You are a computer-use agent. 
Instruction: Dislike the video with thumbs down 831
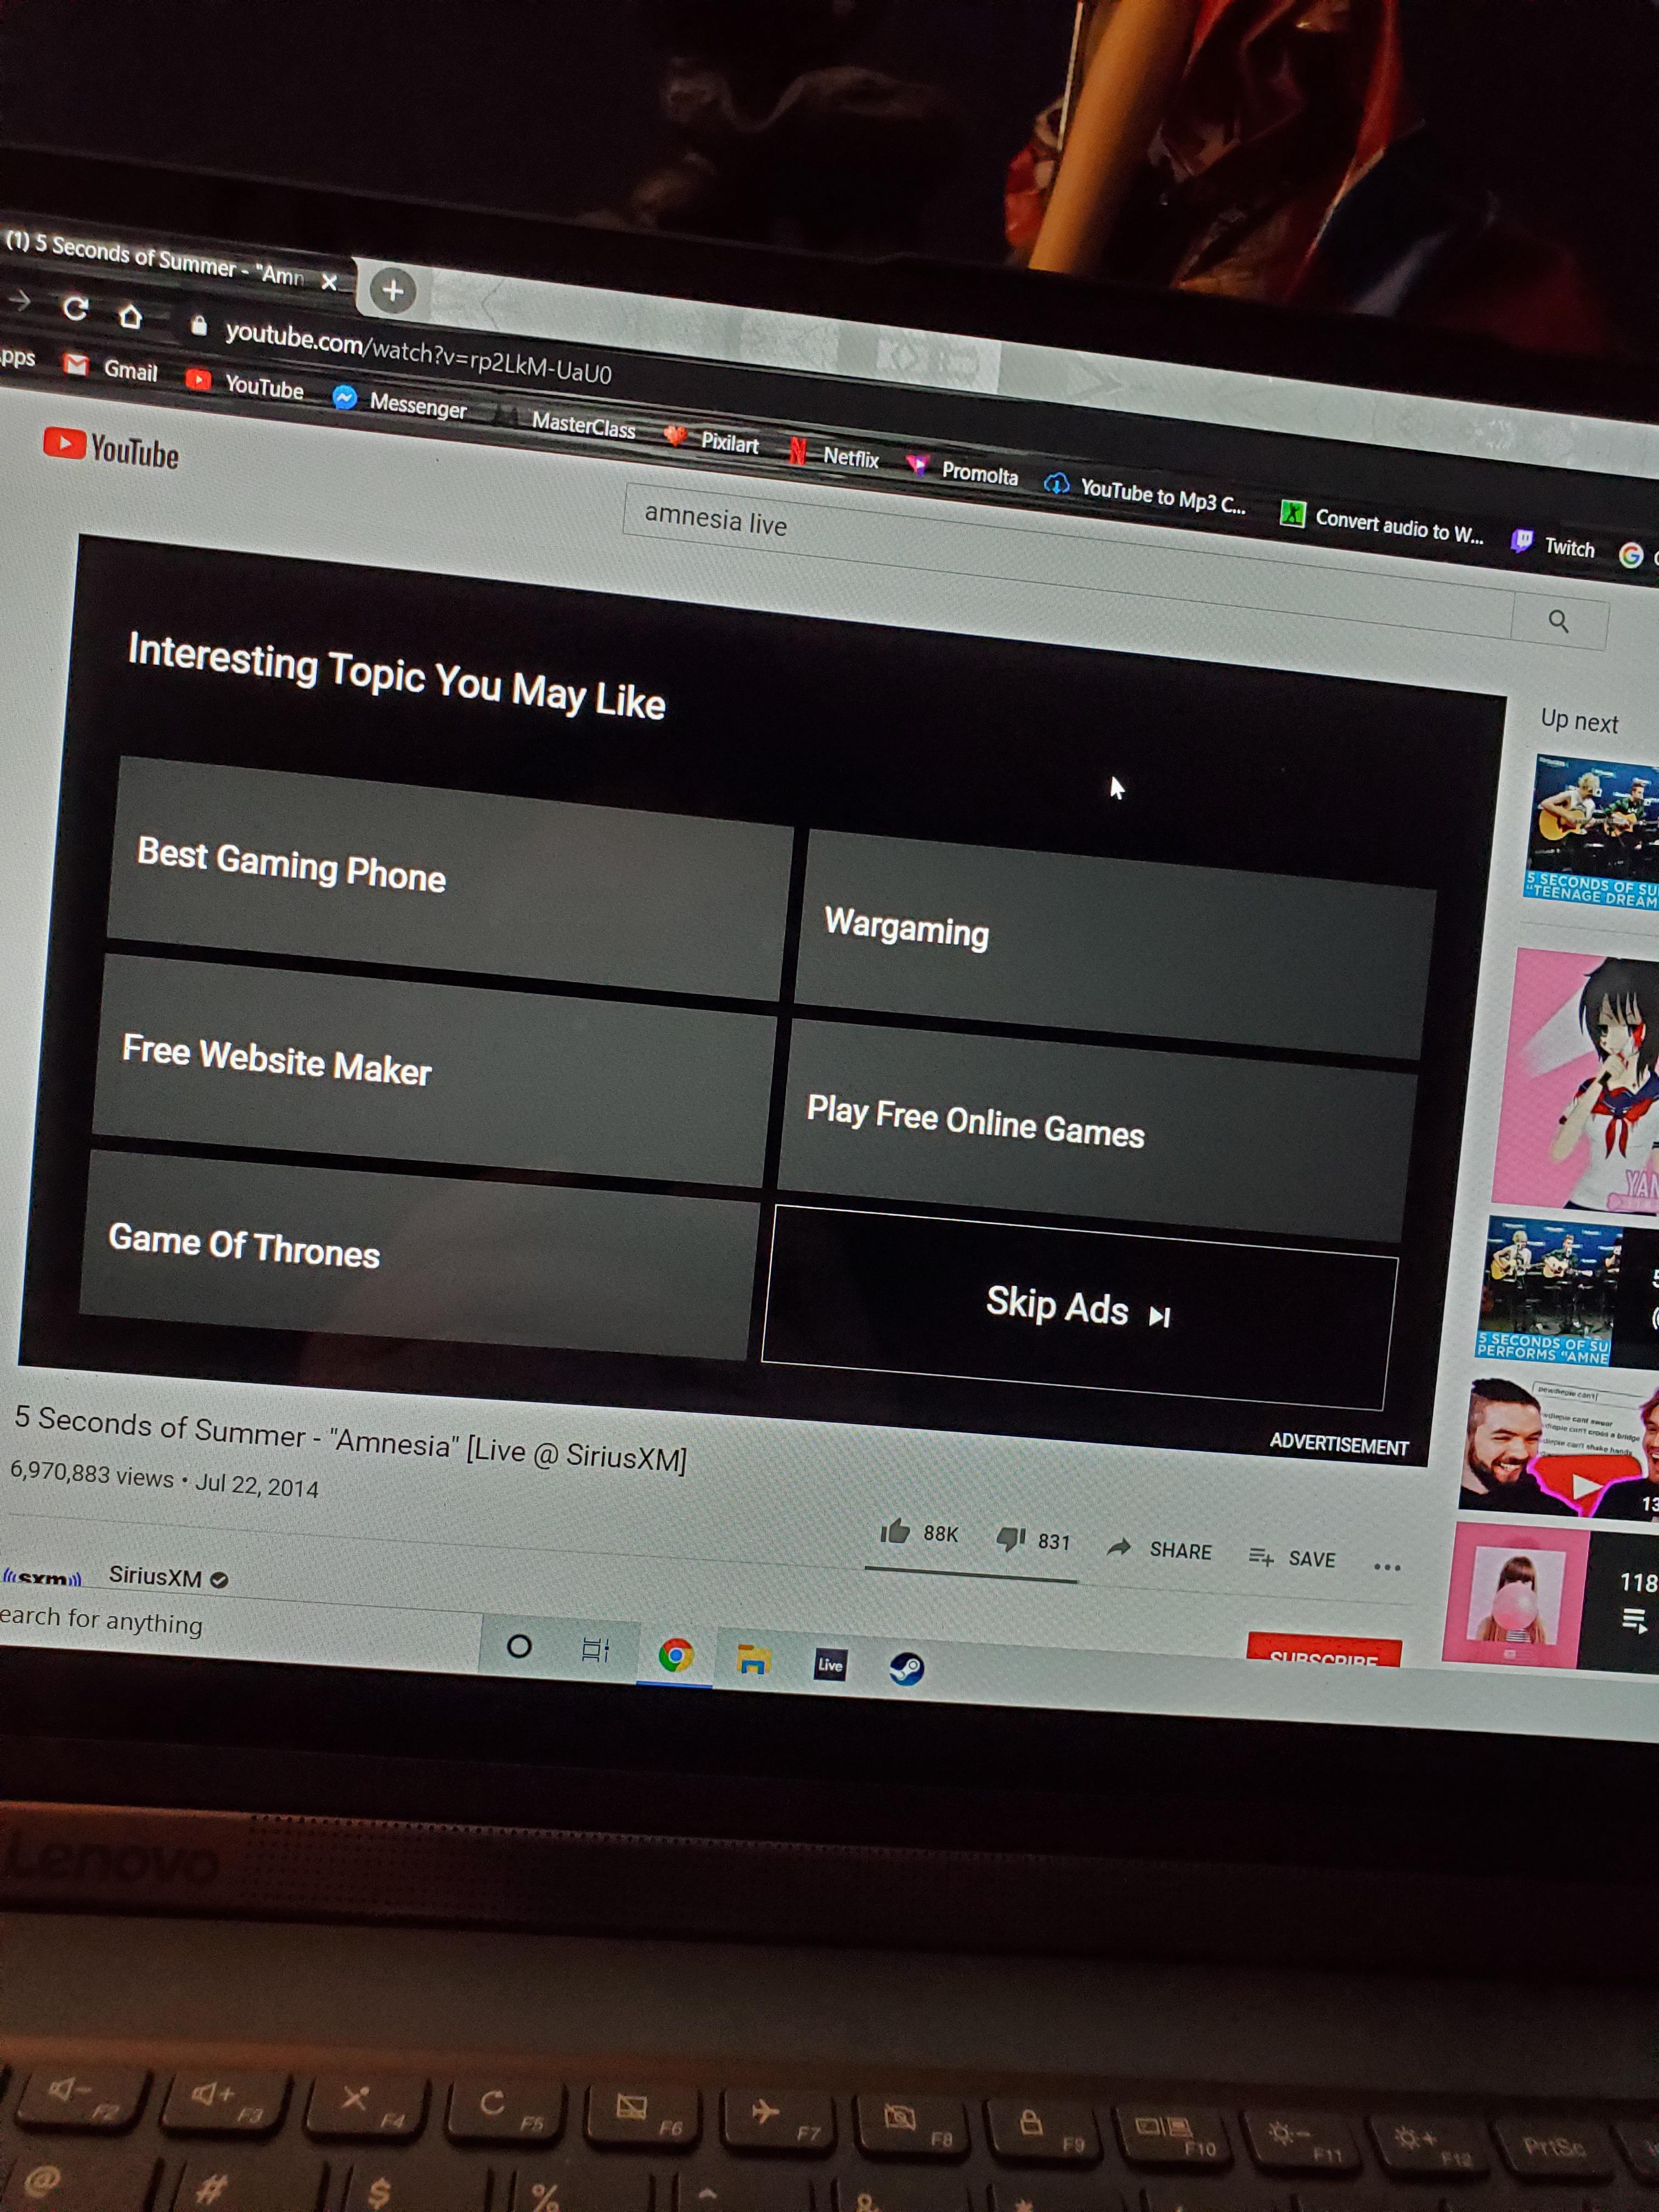(x=1033, y=1540)
